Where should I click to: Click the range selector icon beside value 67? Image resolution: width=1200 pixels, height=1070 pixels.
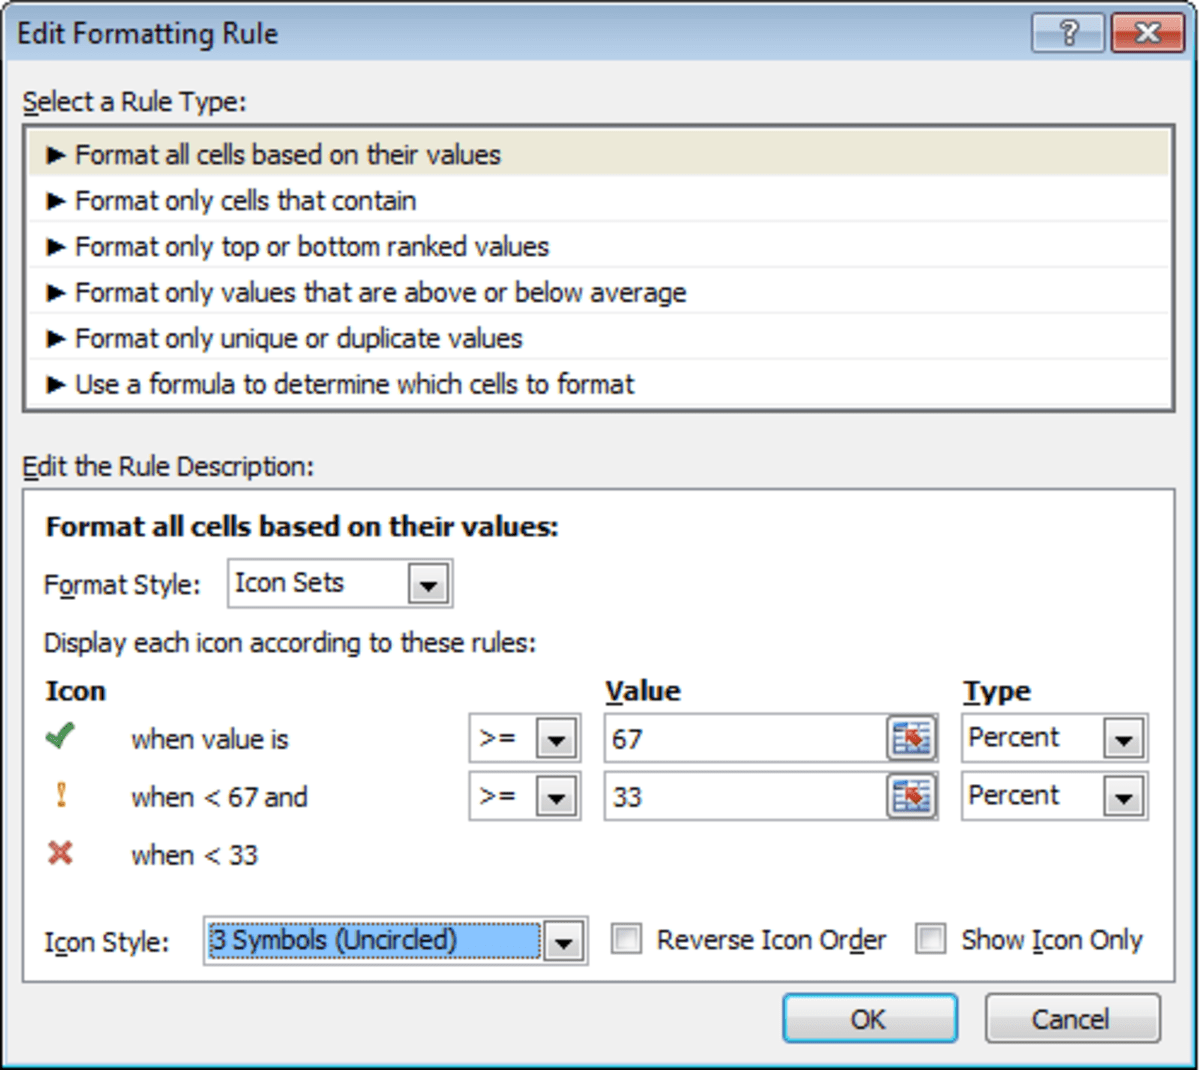(x=912, y=737)
